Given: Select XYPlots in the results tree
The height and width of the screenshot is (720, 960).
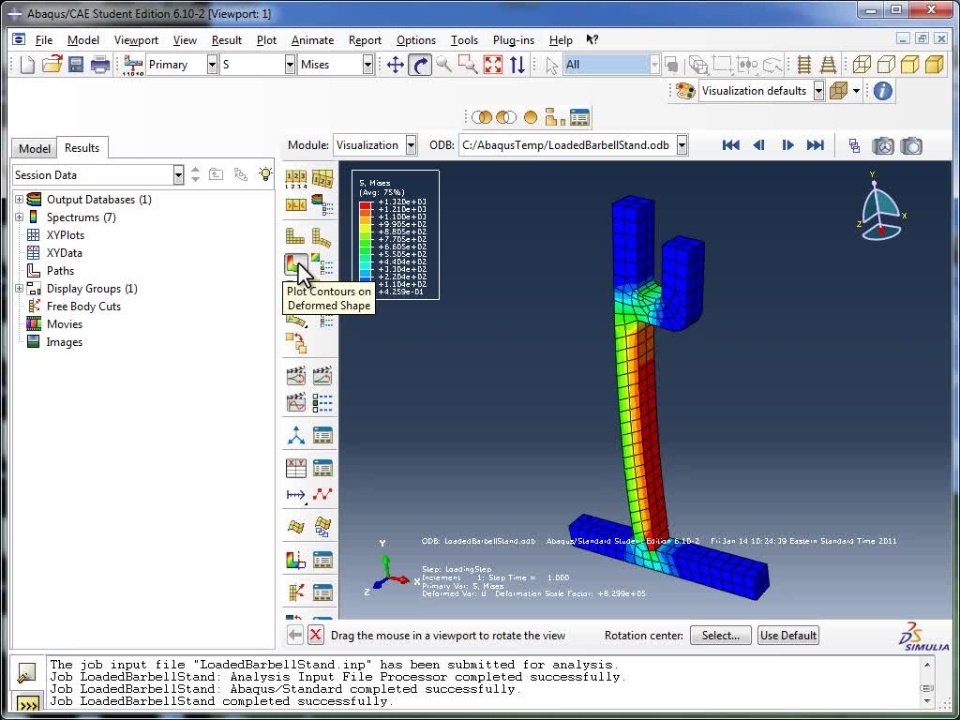Looking at the screenshot, I should click(x=66, y=235).
